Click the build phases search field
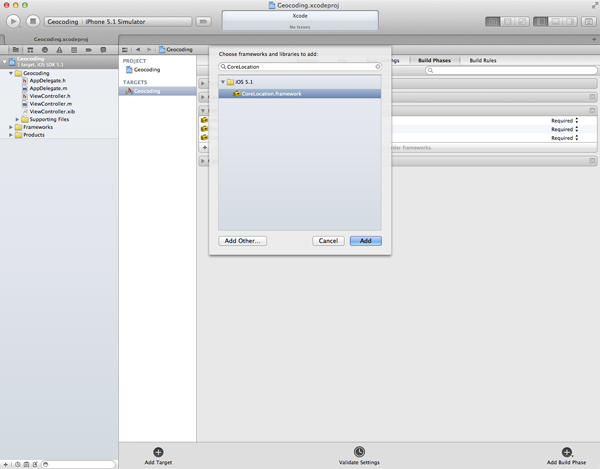The width and height of the screenshot is (600, 469). 511,70
